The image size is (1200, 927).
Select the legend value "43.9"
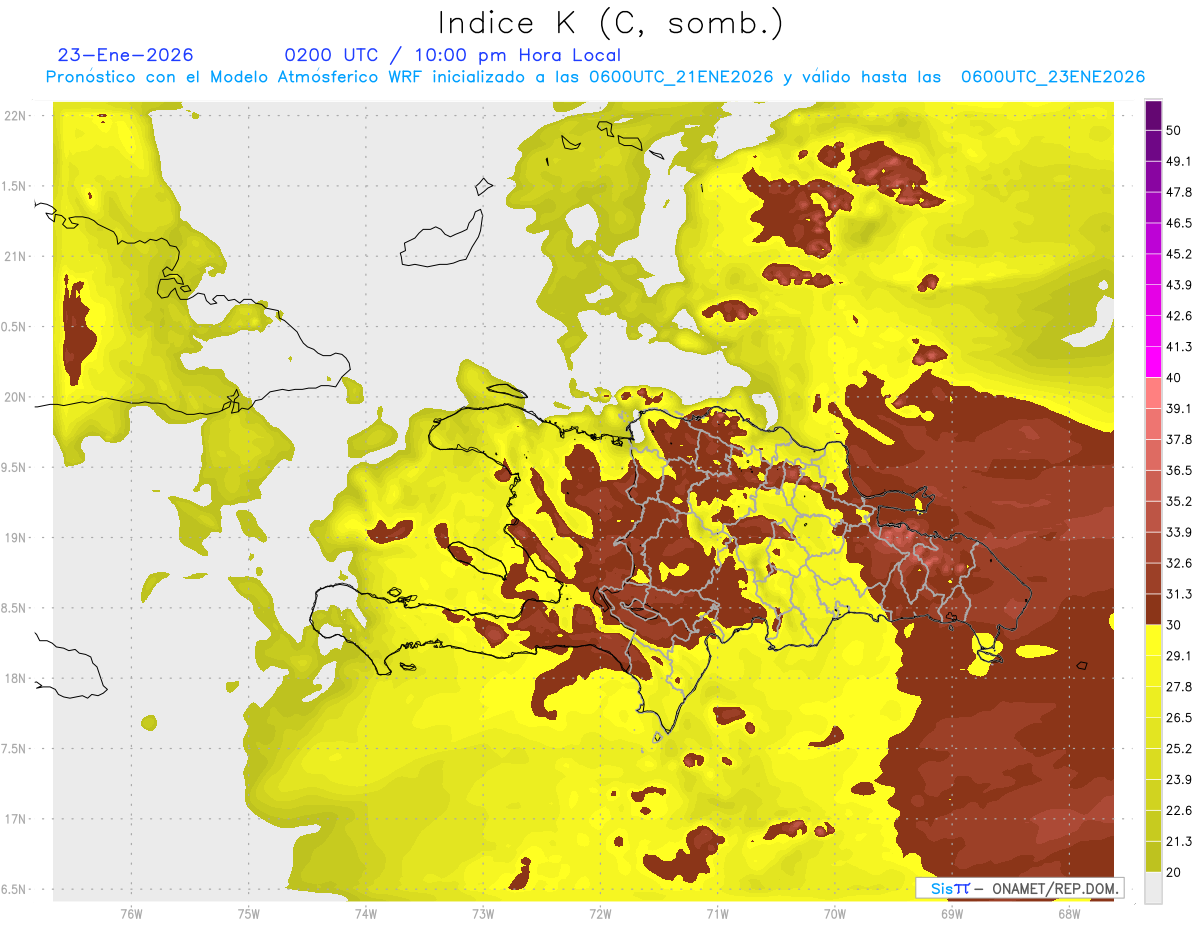click(1179, 286)
